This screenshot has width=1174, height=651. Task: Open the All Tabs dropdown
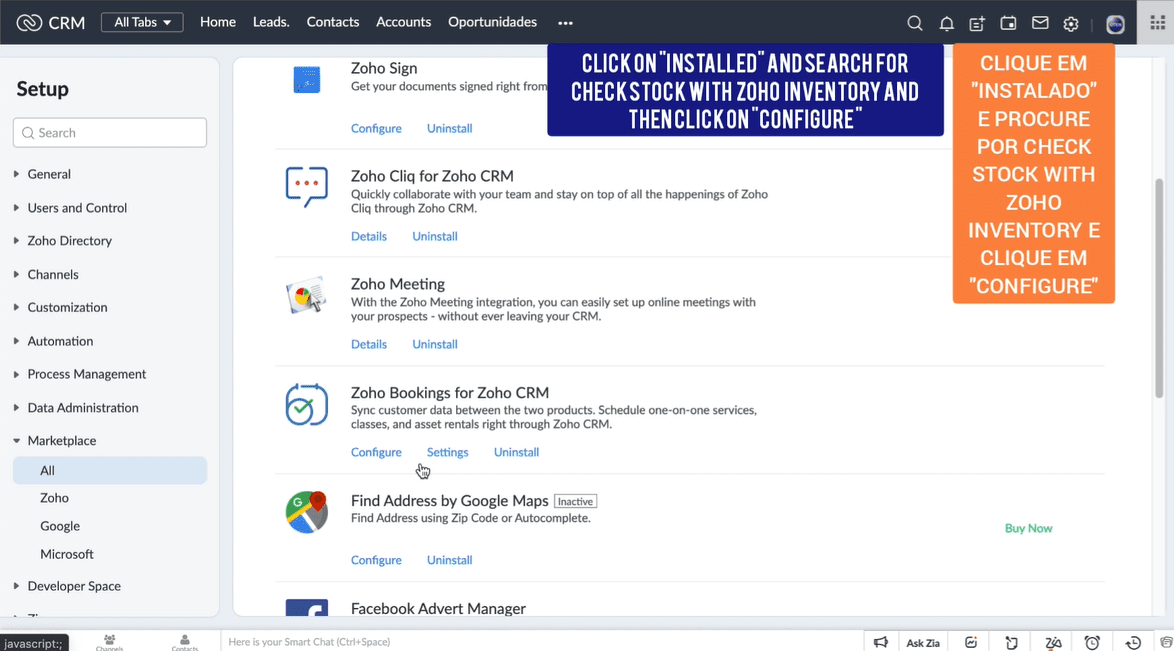pyautogui.click(x=142, y=22)
